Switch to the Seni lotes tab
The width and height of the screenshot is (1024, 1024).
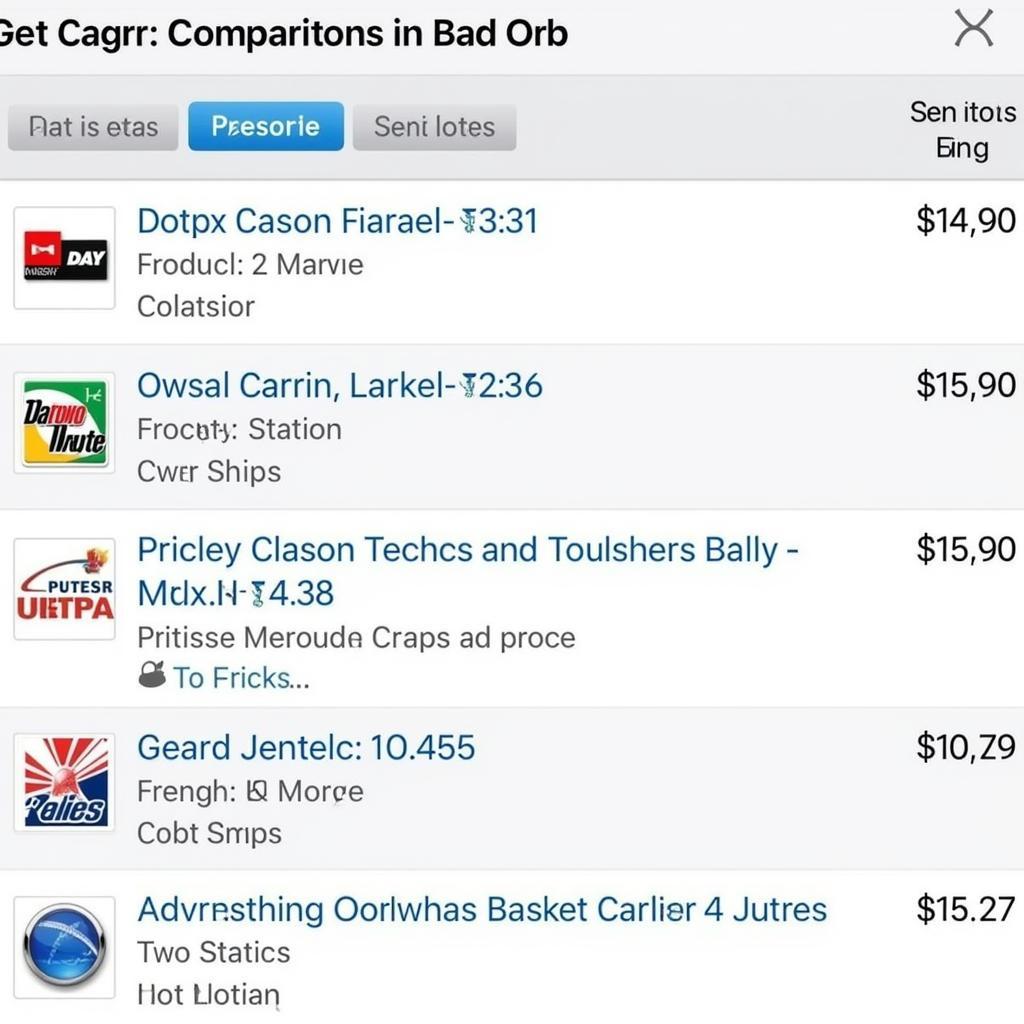[434, 127]
